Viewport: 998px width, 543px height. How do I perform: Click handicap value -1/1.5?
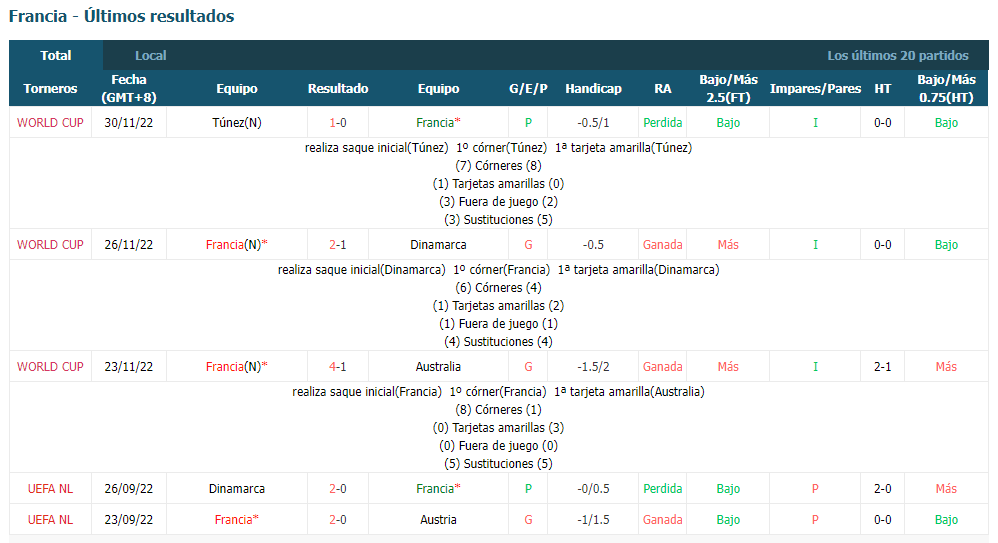pyautogui.click(x=593, y=520)
